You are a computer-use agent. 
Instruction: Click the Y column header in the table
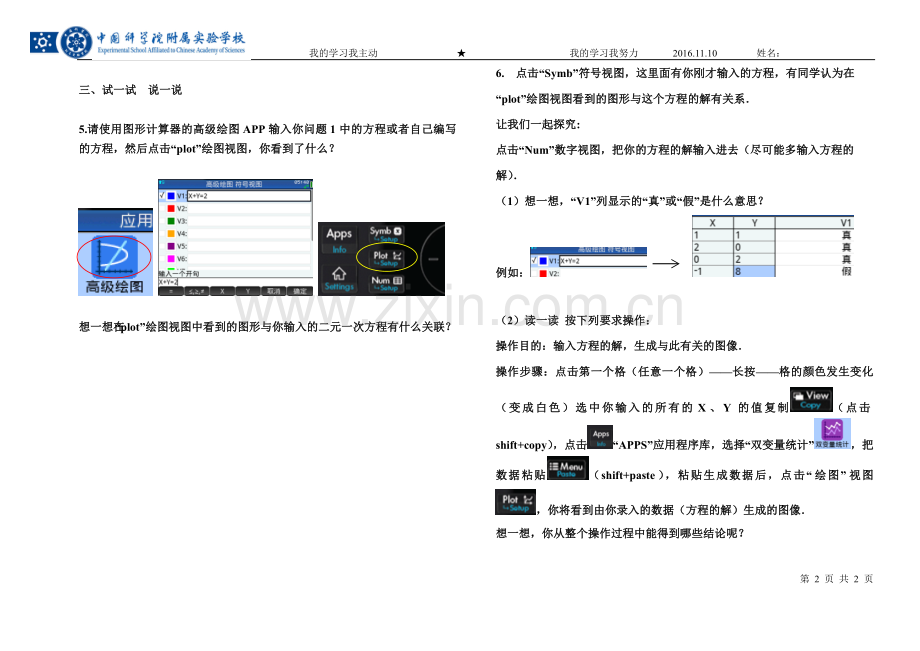click(x=754, y=223)
